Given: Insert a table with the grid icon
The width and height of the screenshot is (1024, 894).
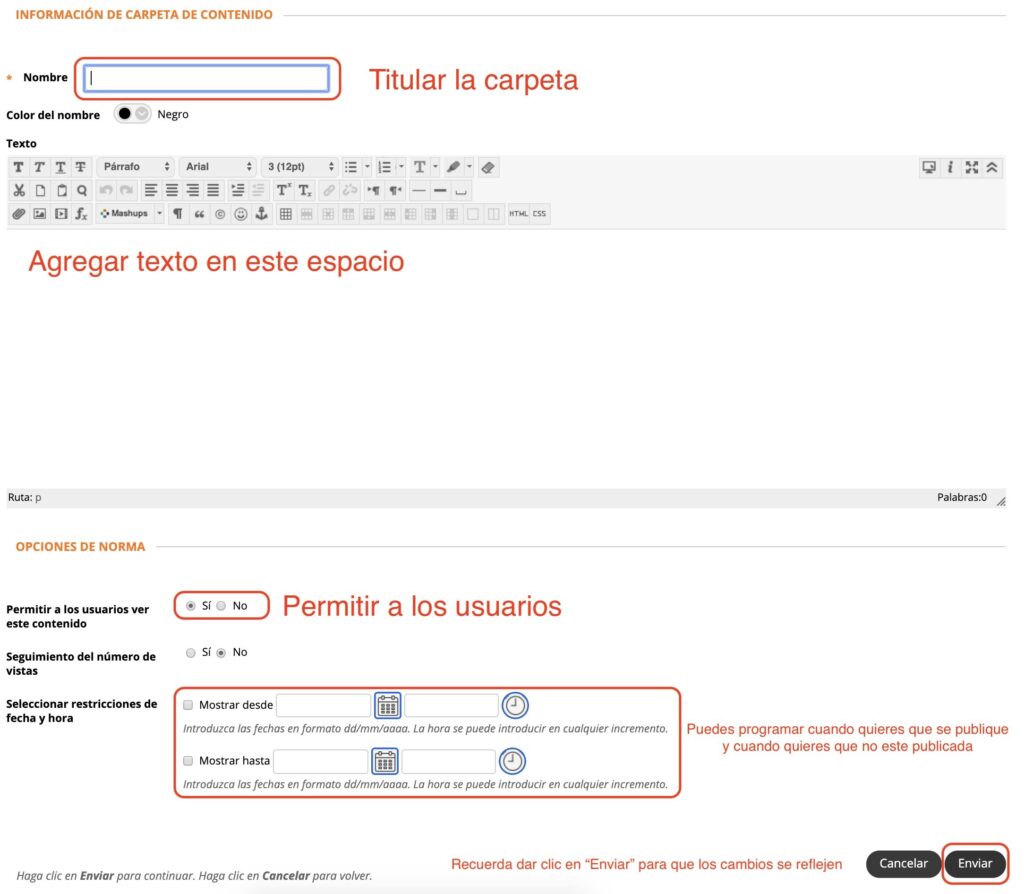Looking at the screenshot, I should click(x=286, y=214).
